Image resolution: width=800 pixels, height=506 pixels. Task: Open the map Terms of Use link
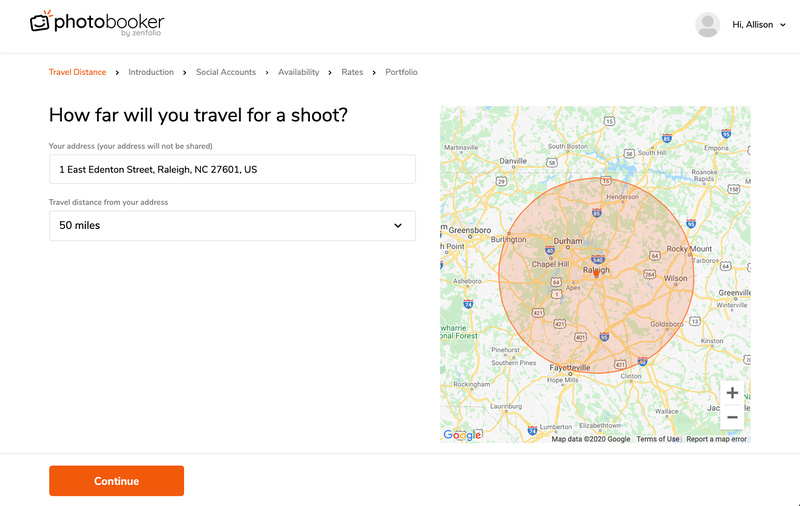(x=658, y=439)
